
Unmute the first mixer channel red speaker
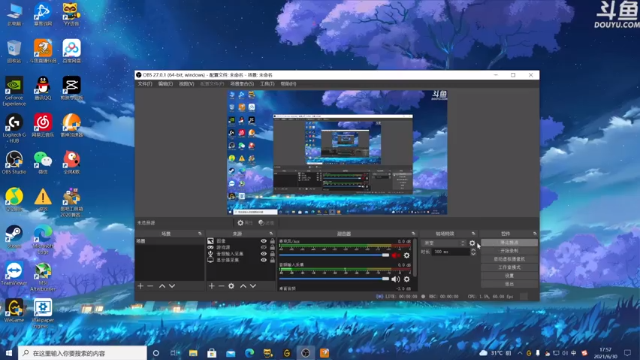[396, 256]
